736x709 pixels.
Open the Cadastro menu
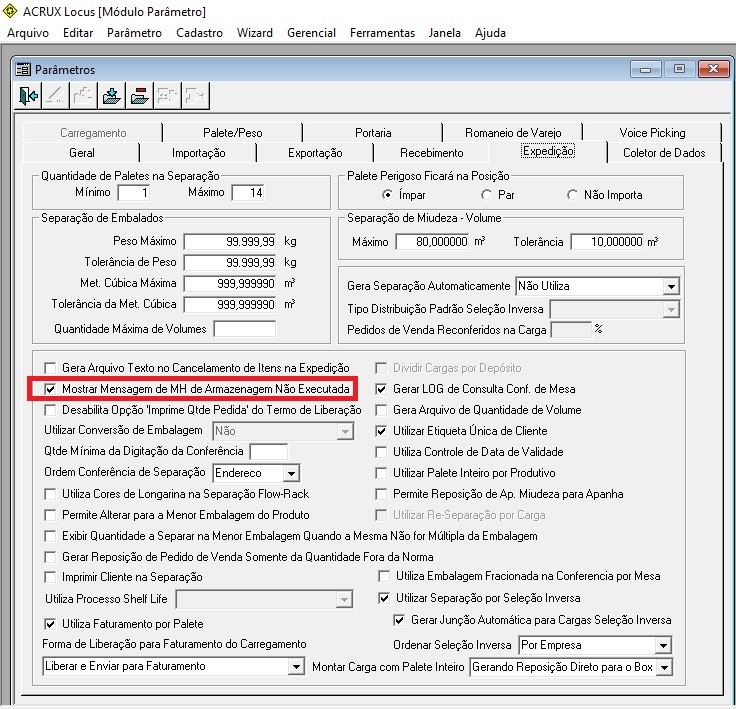pos(199,33)
